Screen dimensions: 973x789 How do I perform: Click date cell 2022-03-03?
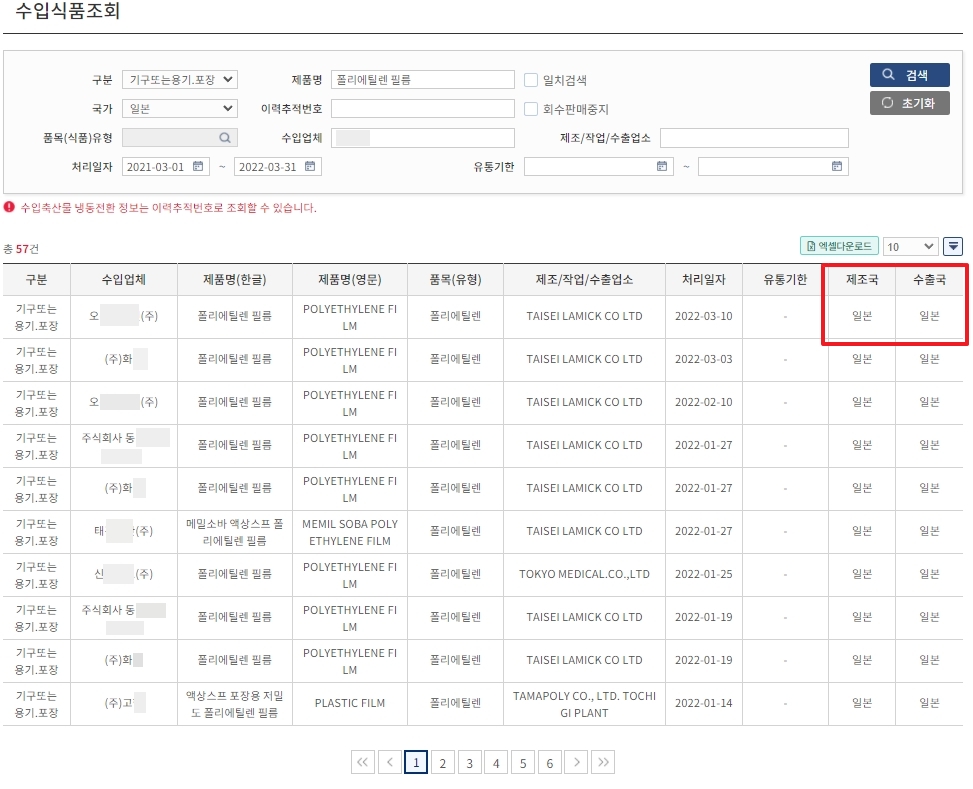point(704,359)
